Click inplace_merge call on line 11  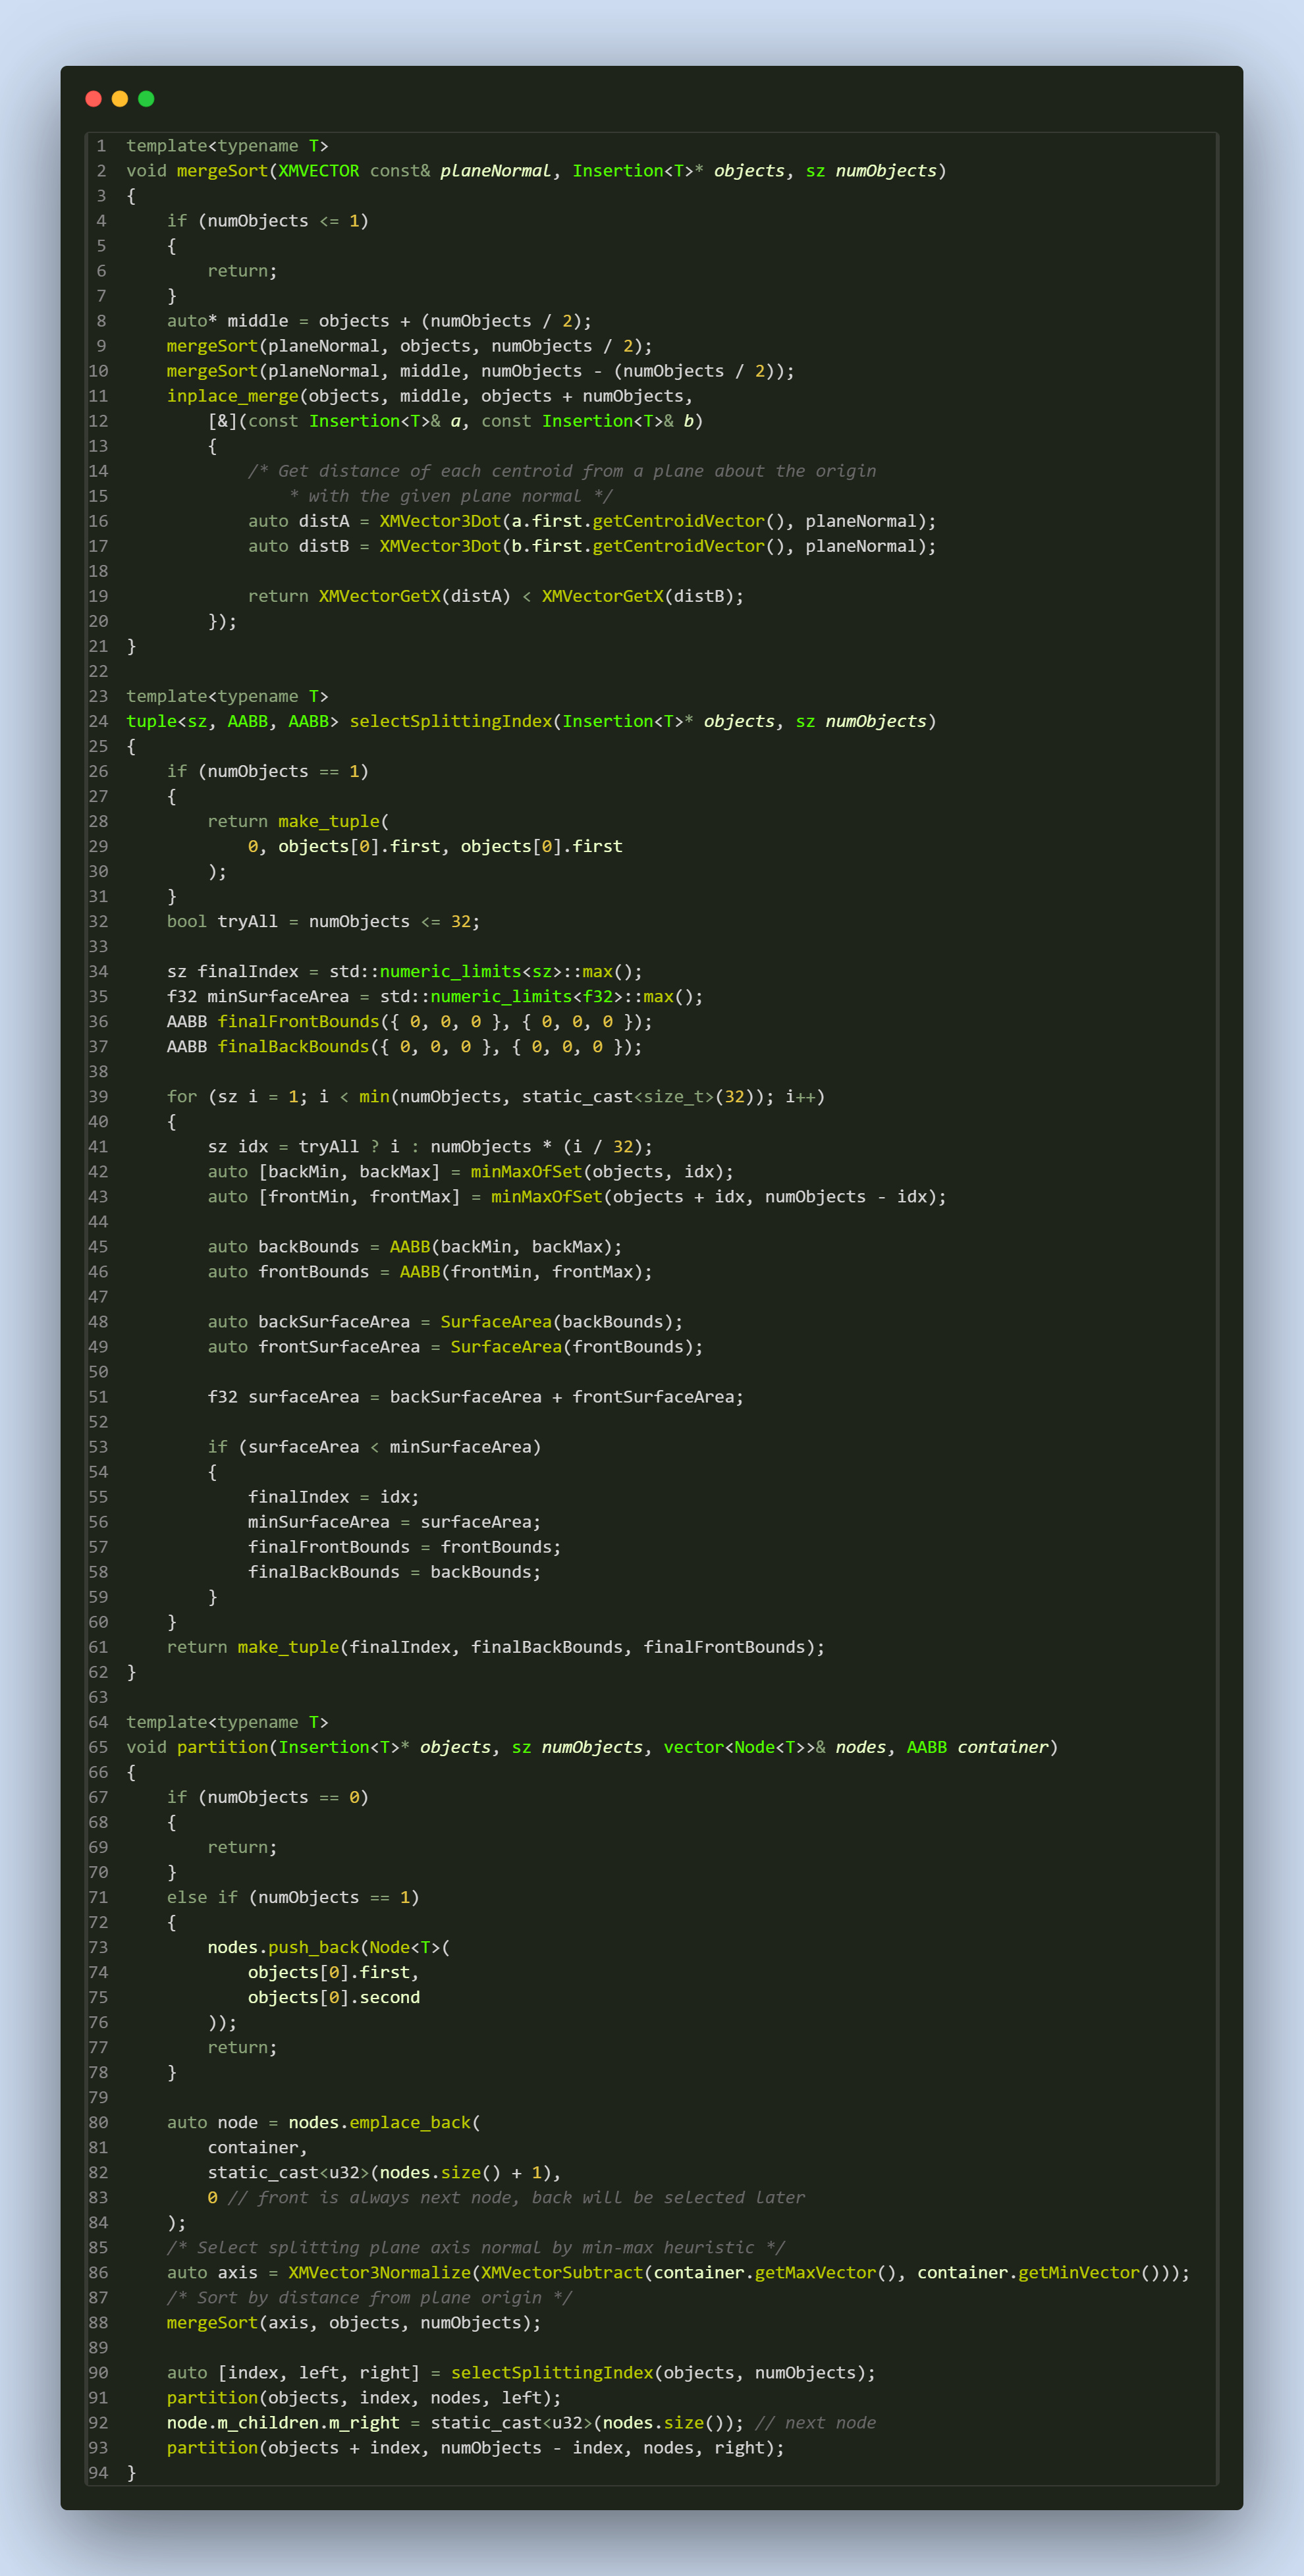click(x=233, y=396)
